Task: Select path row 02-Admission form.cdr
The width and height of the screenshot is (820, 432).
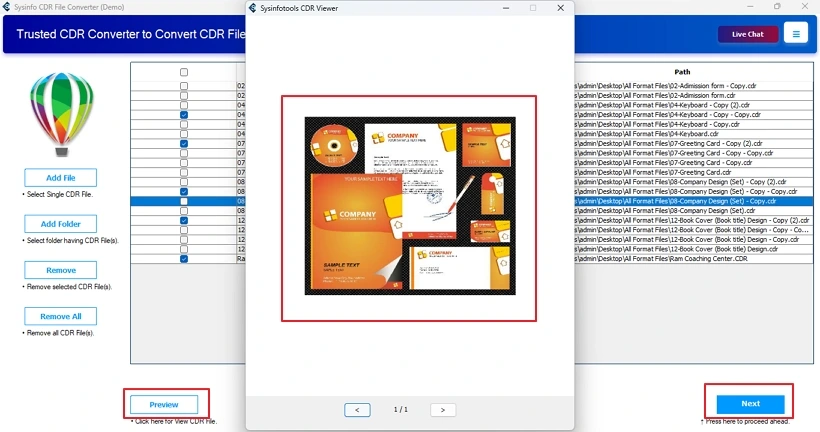Action: click(x=693, y=96)
